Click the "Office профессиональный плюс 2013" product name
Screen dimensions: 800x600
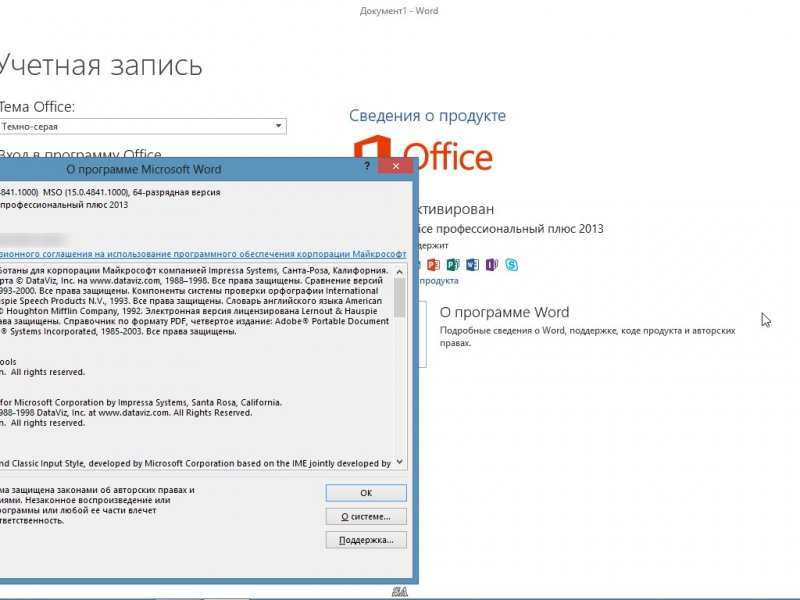coord(510,229)
